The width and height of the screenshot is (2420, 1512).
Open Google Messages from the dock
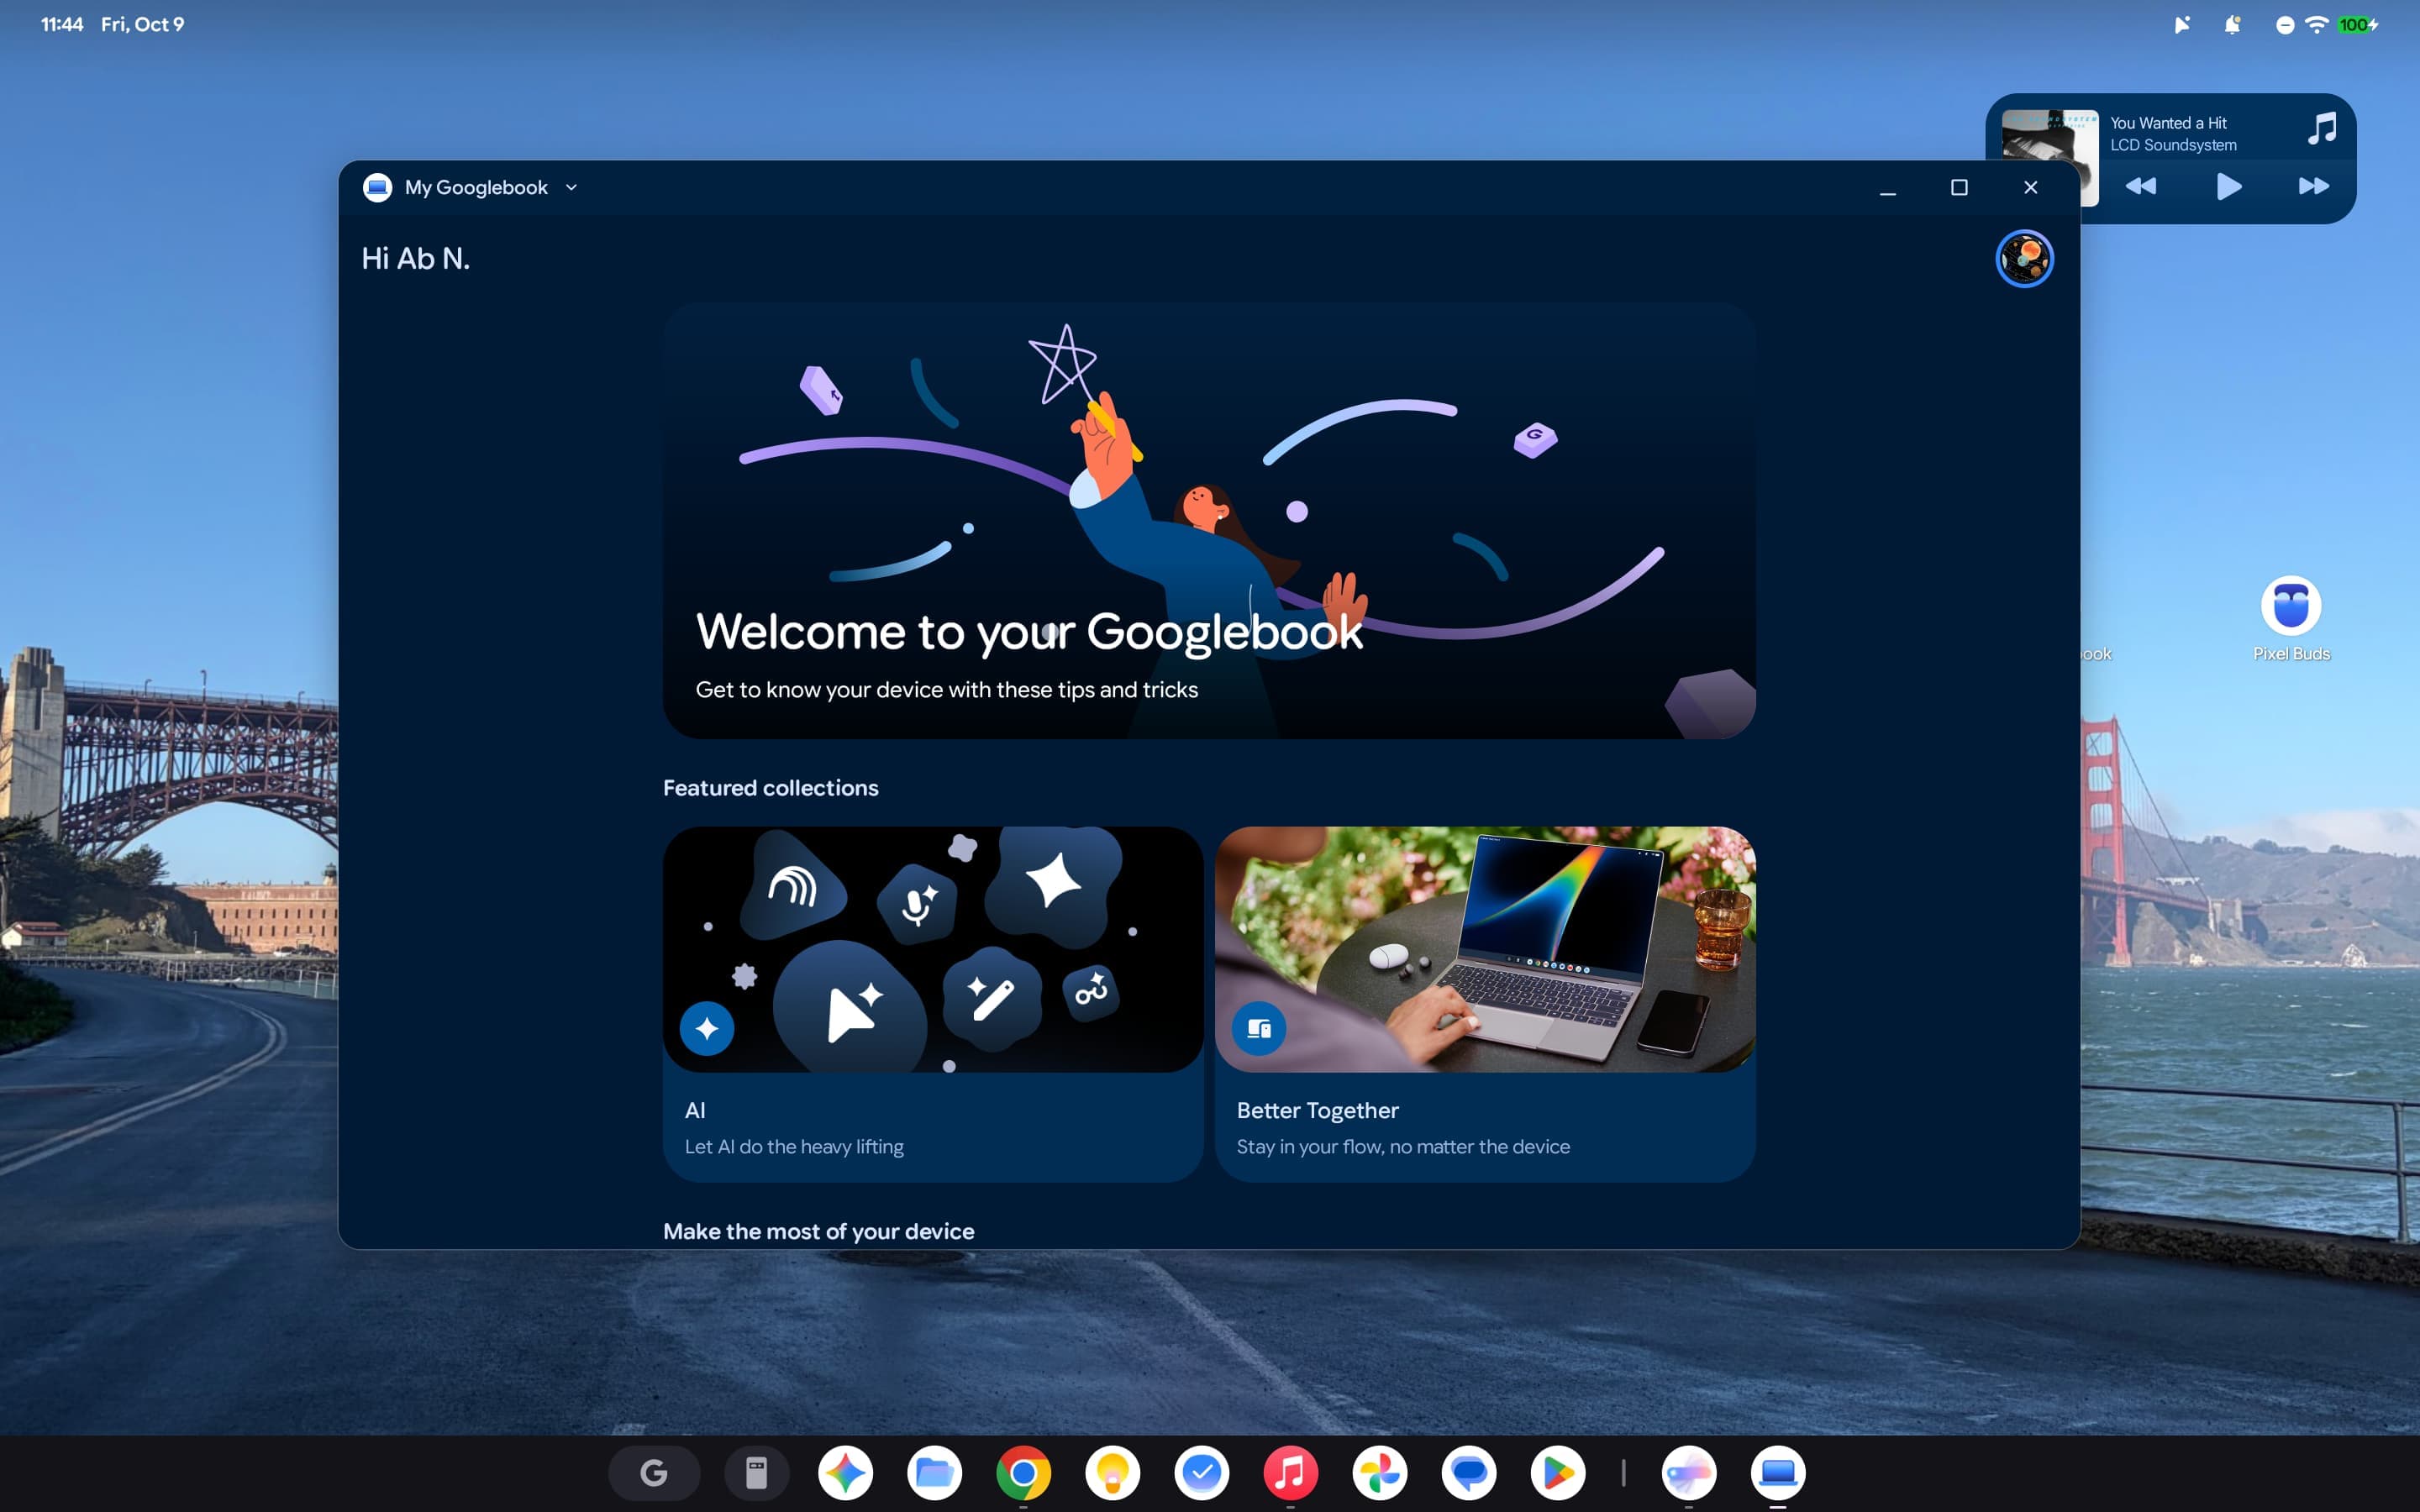click(x=1468, y=1472)
